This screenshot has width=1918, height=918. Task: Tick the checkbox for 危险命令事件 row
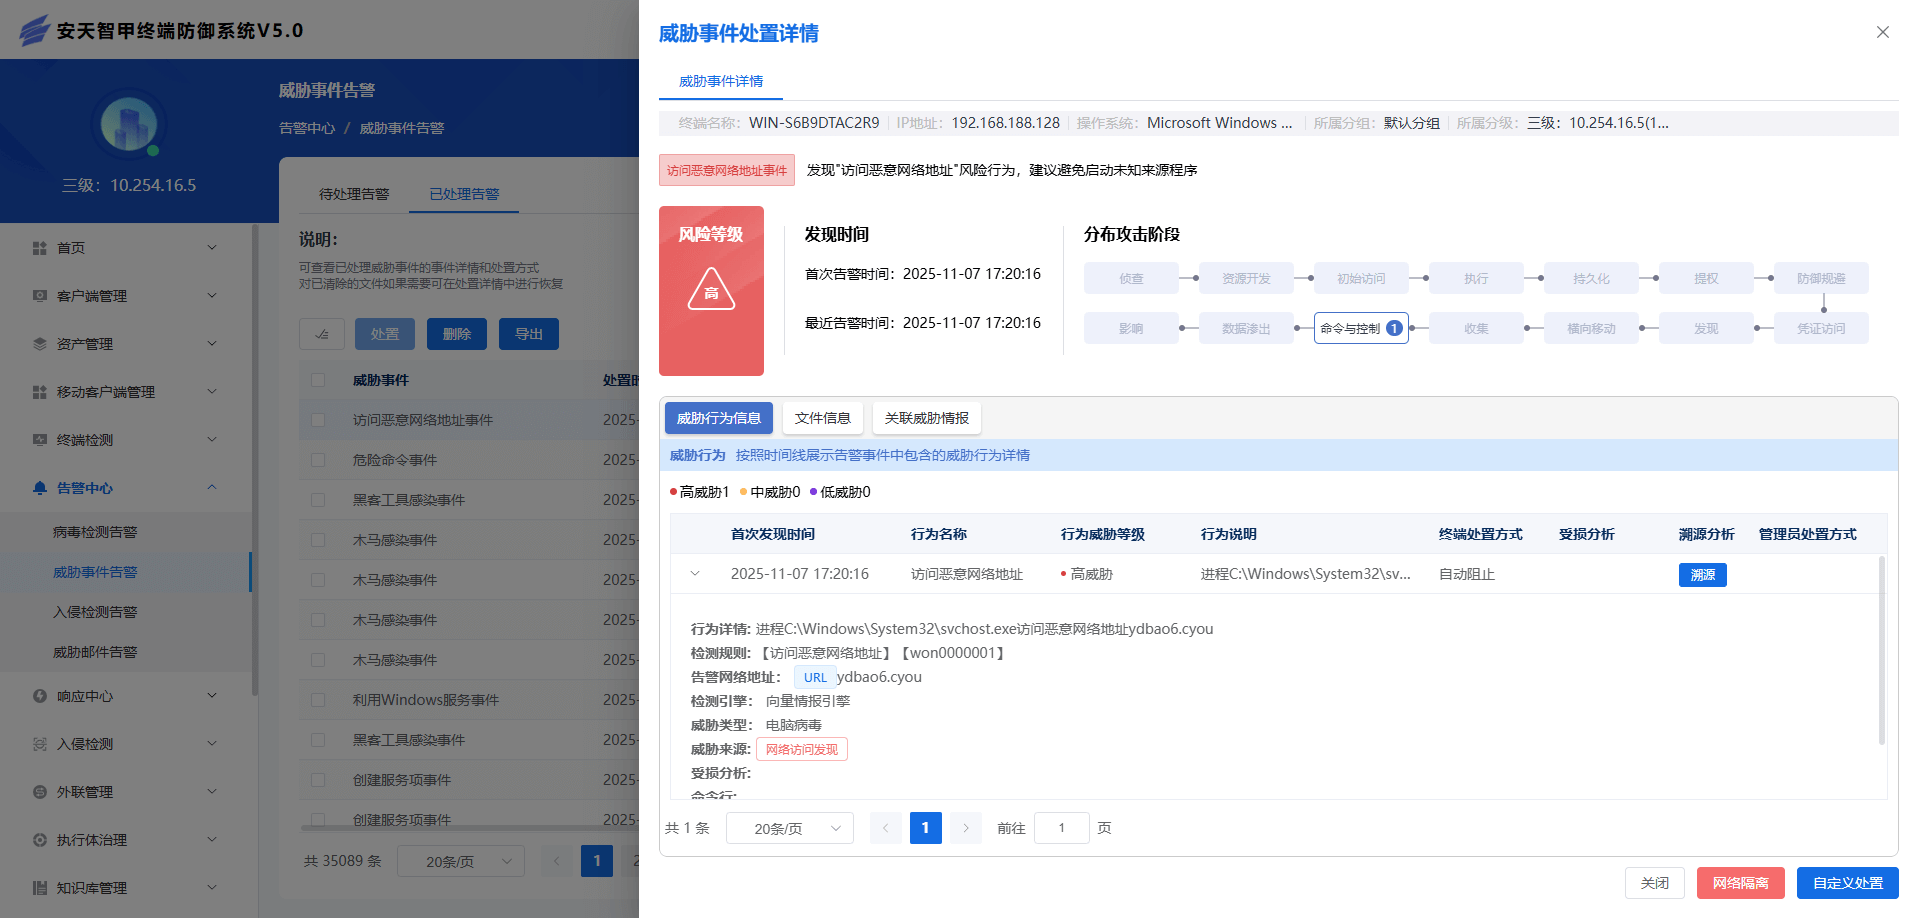[318, 460]
